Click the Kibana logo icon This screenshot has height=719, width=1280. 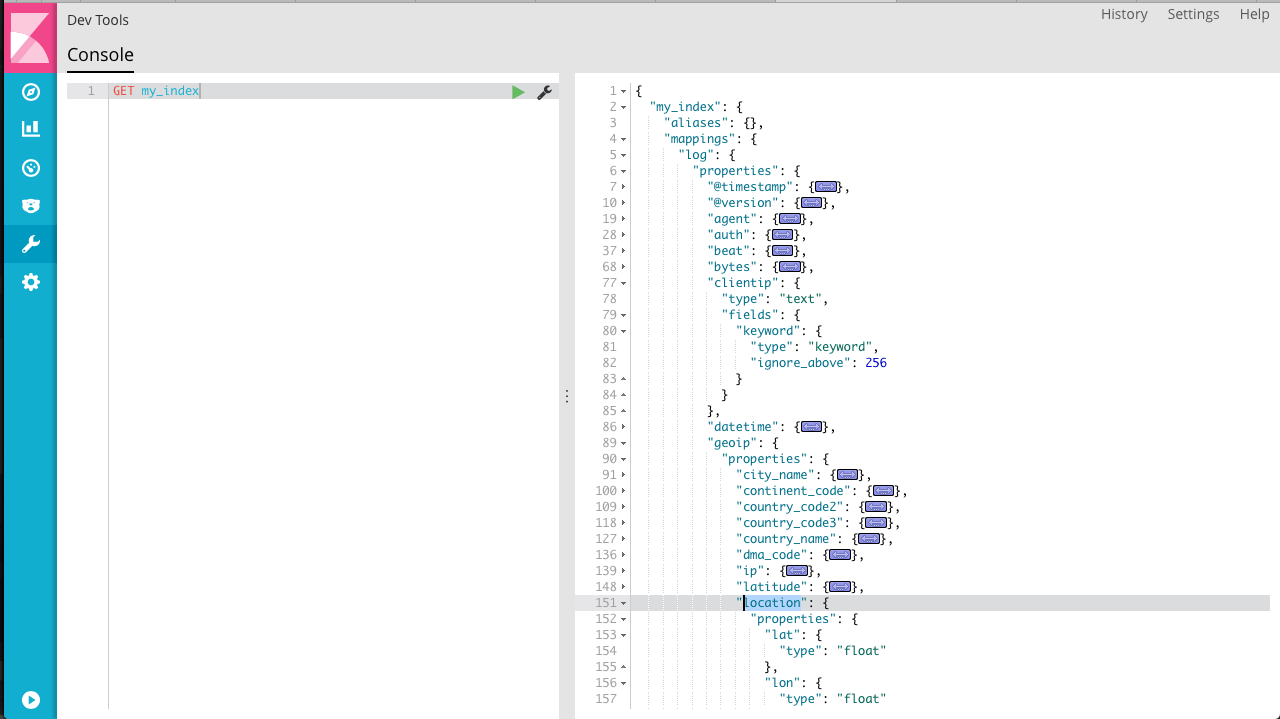30,38
